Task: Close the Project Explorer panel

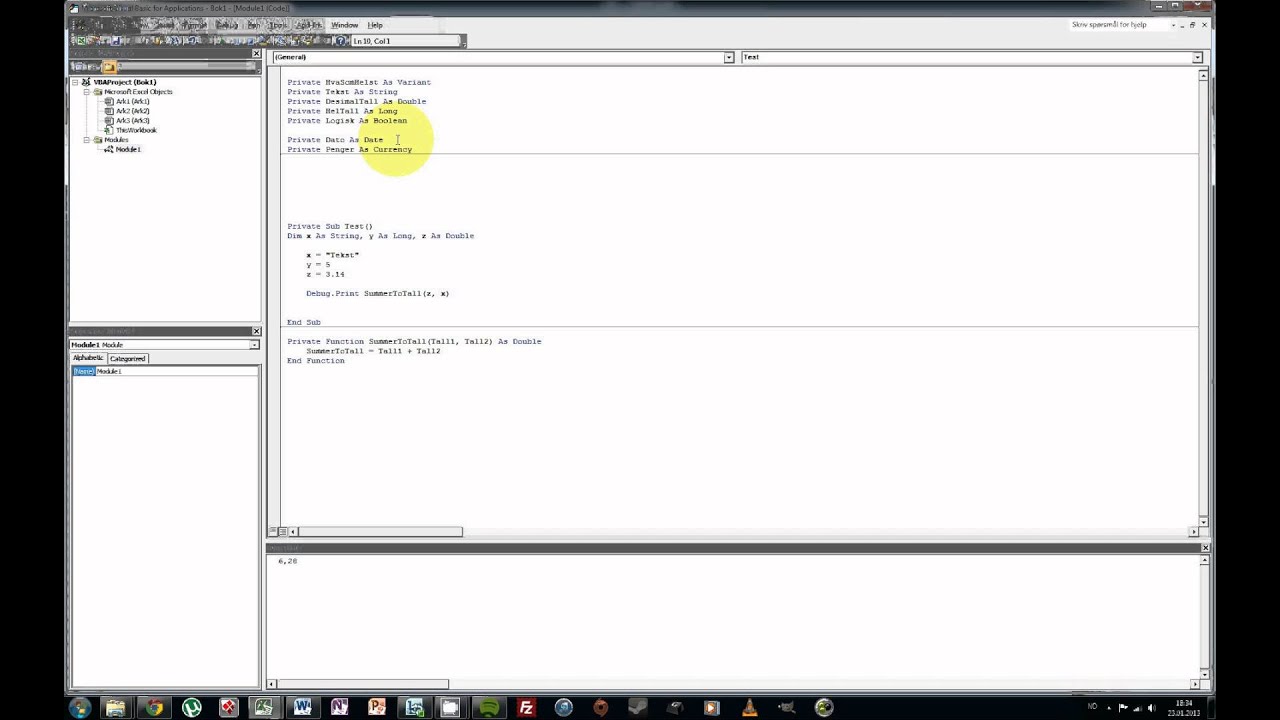Action: coord(256,54)
